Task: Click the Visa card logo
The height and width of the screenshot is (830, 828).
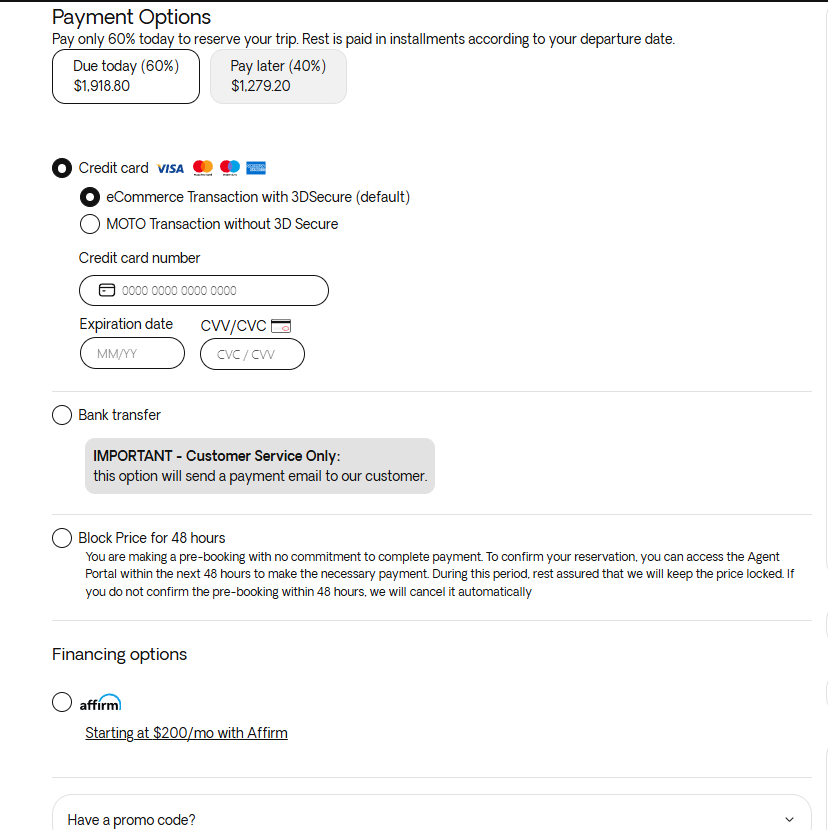Action: point(170,168)
